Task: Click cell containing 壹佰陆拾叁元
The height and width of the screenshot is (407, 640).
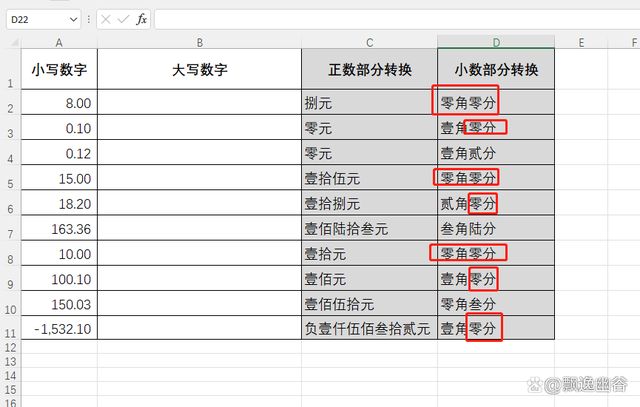Action: [370, 228]
